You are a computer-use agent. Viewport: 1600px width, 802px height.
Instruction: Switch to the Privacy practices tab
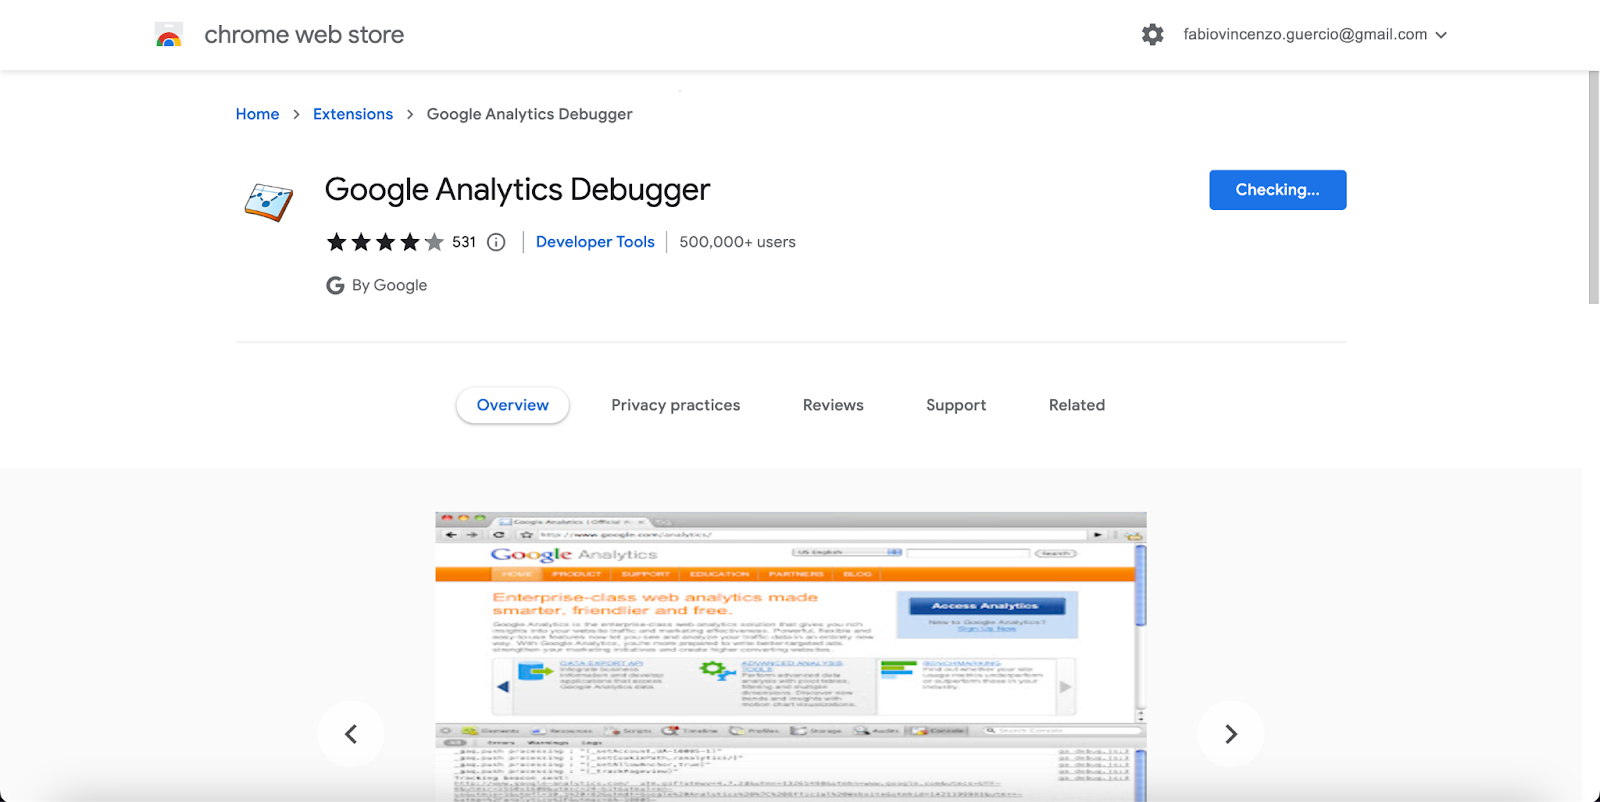pos(676,405)
